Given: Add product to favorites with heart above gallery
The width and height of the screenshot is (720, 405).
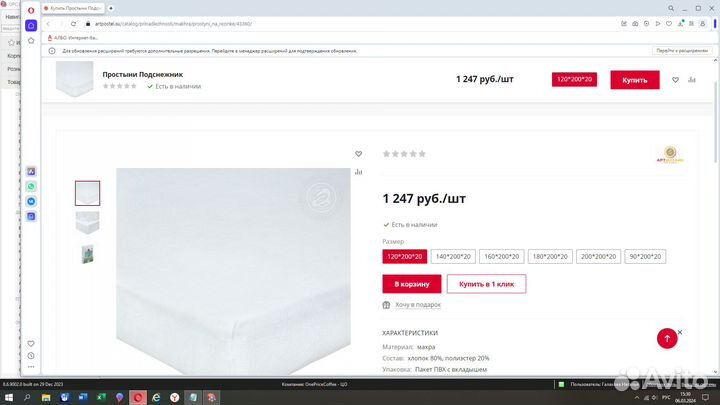Looking at the screenshot, I should click(x=359, y=154).
